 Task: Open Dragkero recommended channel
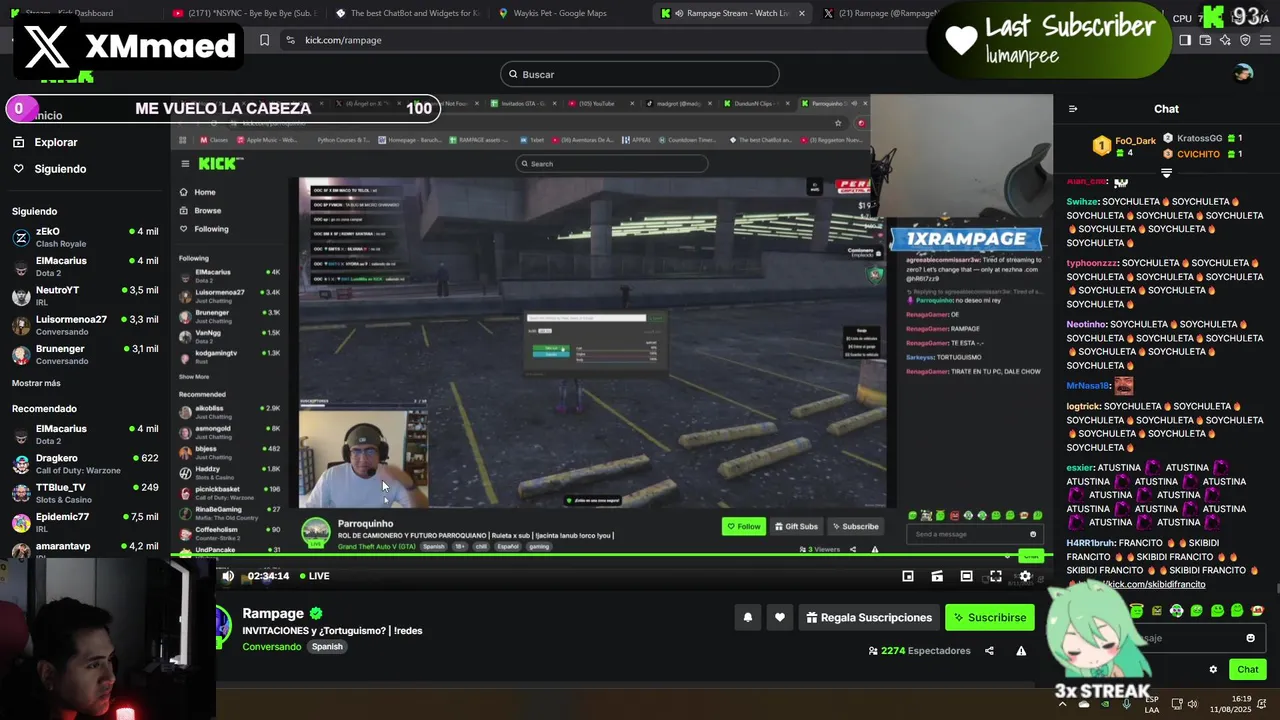click(x=85, y=464)
